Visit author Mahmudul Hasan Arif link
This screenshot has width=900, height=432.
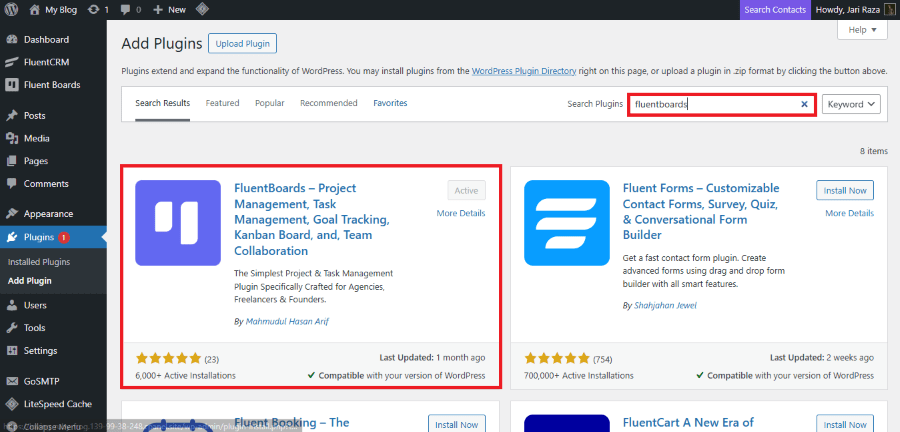(x=287, y=322)
